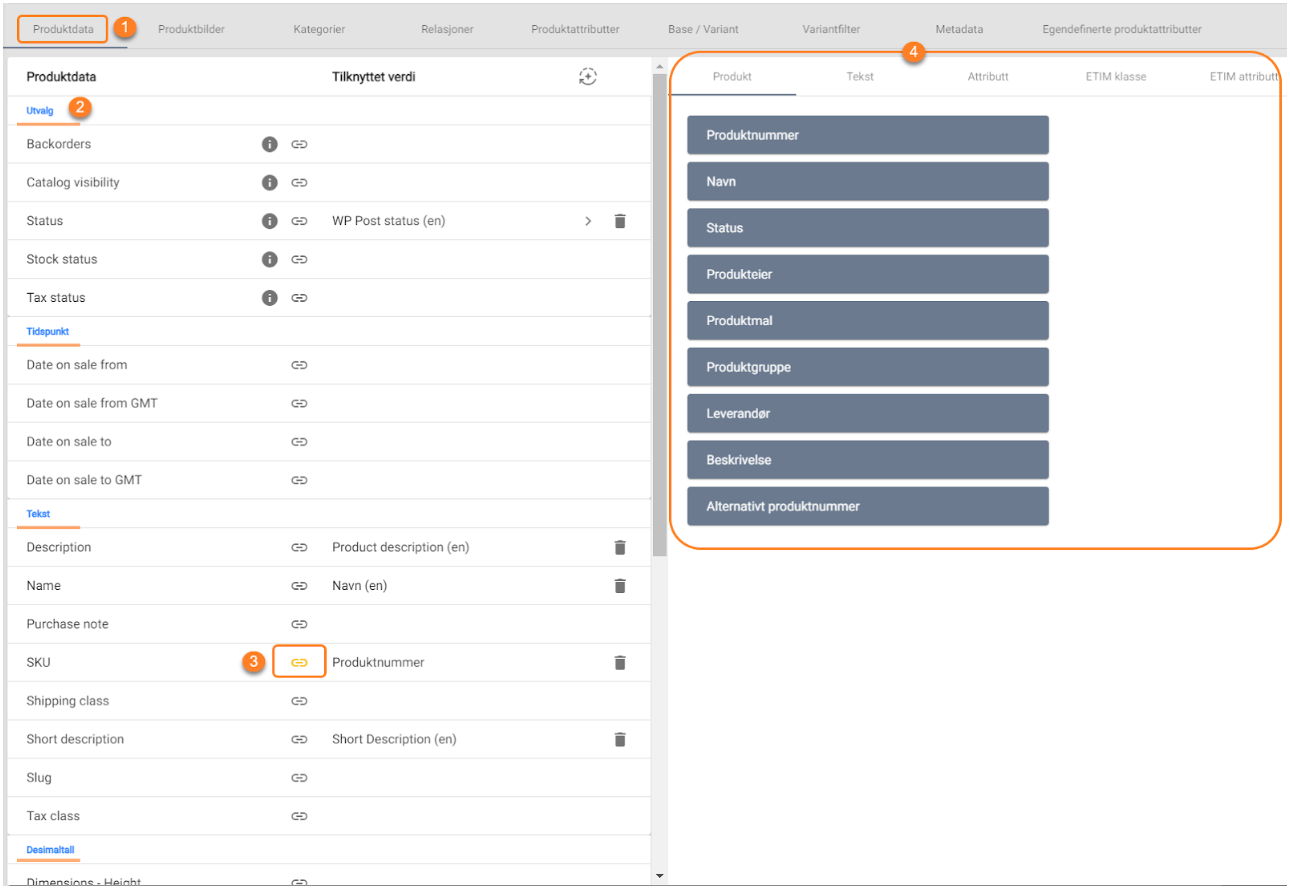This screenshot has height=888, width=1290.
Task: Select the Produkt tab in the right panel
Action: tap(732, 76)
